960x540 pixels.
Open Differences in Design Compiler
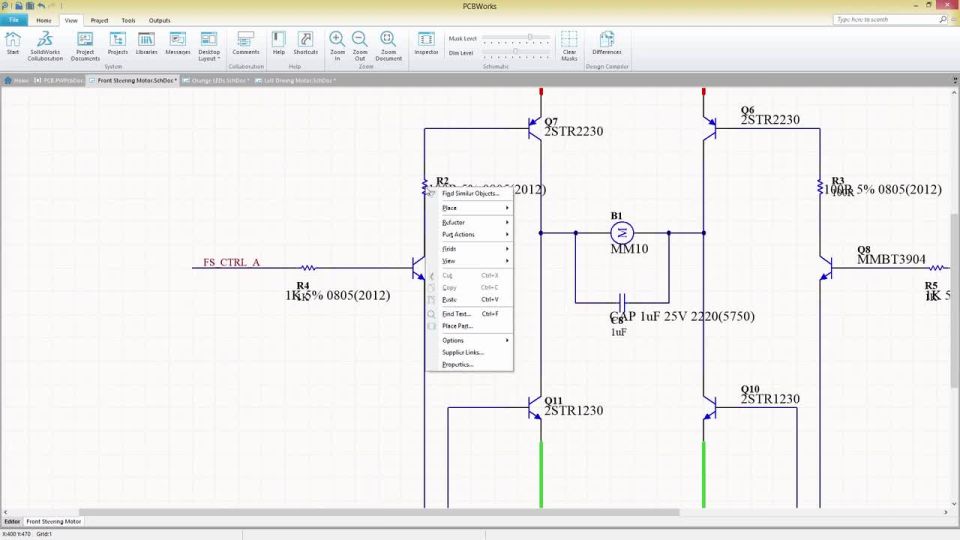tap(607, 43)
